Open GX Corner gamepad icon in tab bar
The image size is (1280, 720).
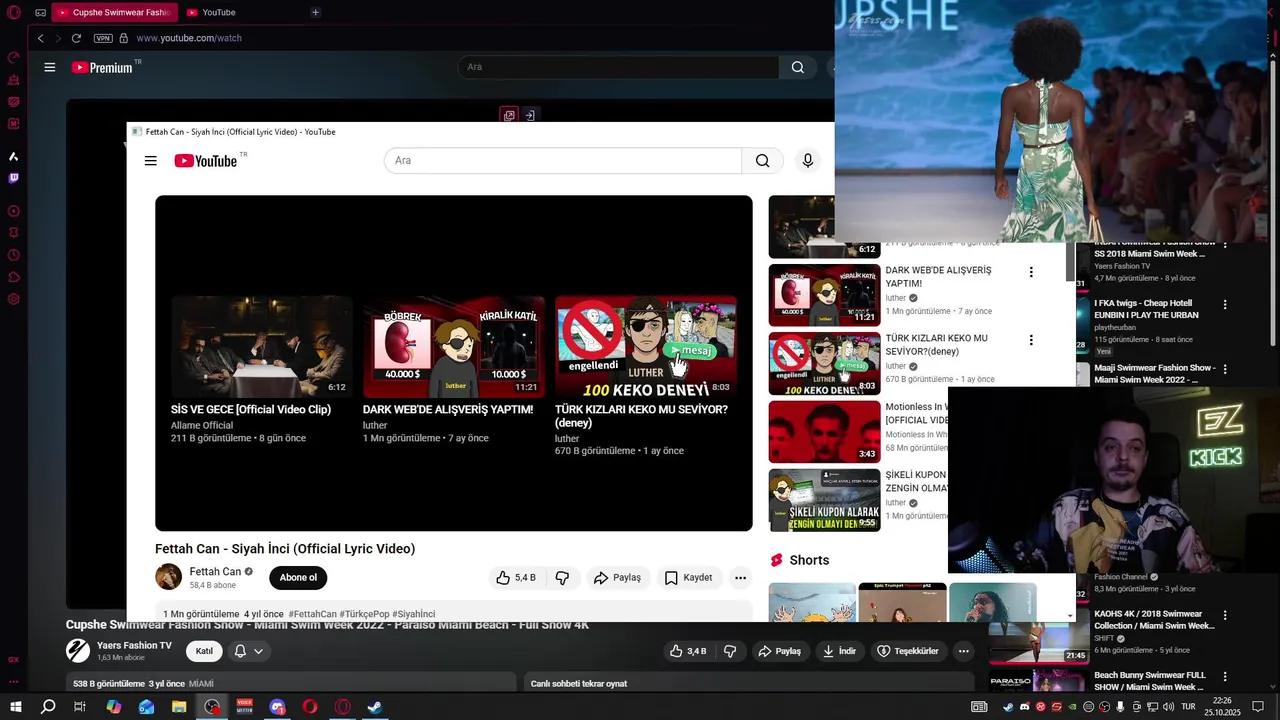[x=40, y=13]
